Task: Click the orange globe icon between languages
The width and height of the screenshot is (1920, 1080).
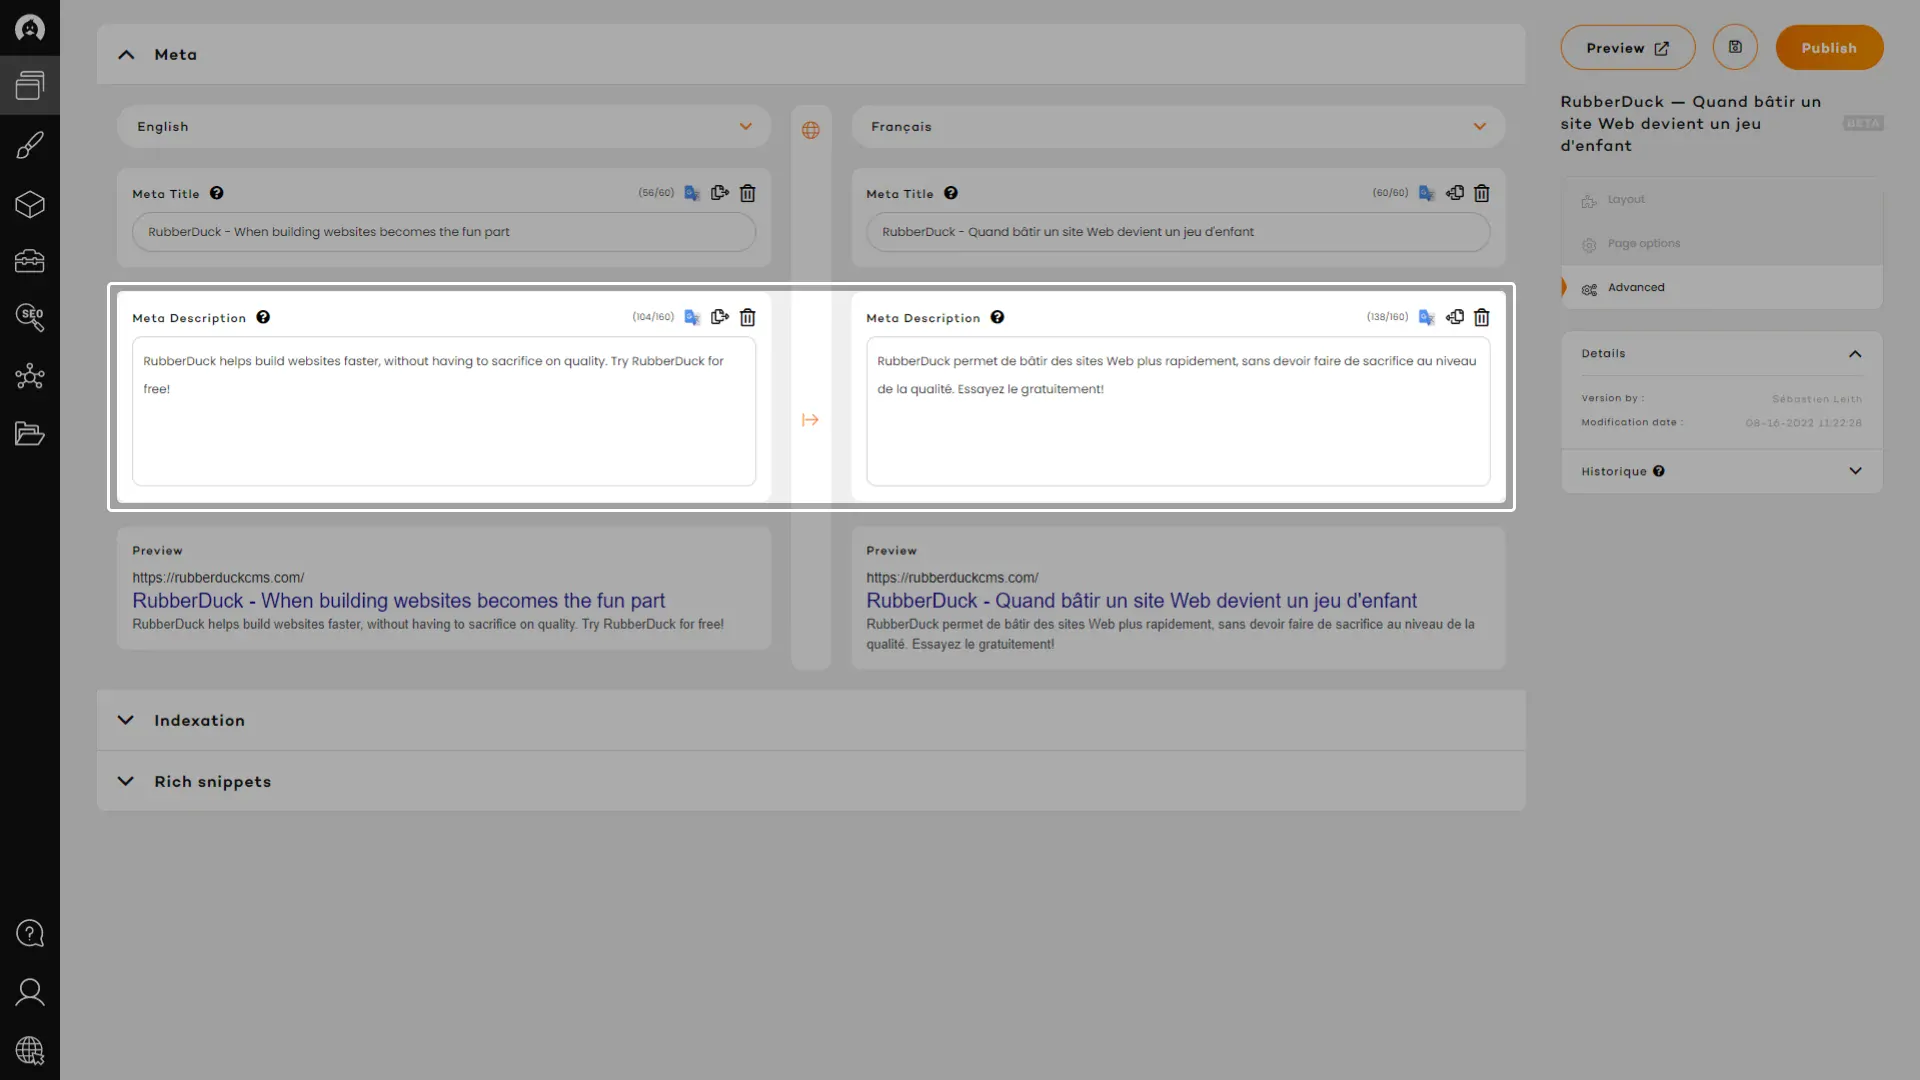Action: click(x=811, y=131)
